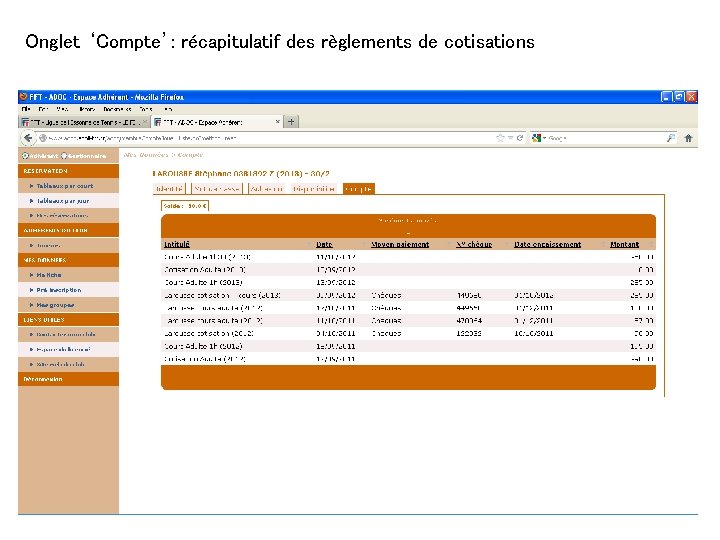
Task: Open the Bookmarks menu
Action: point(117,109)
